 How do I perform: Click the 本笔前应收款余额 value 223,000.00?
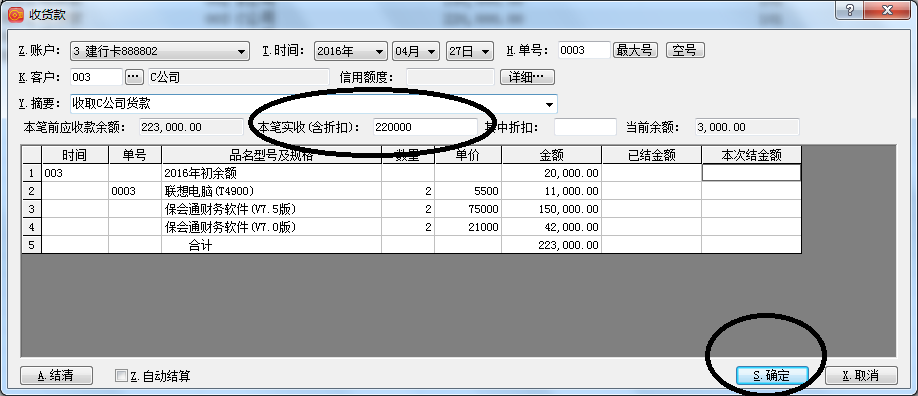191,127
